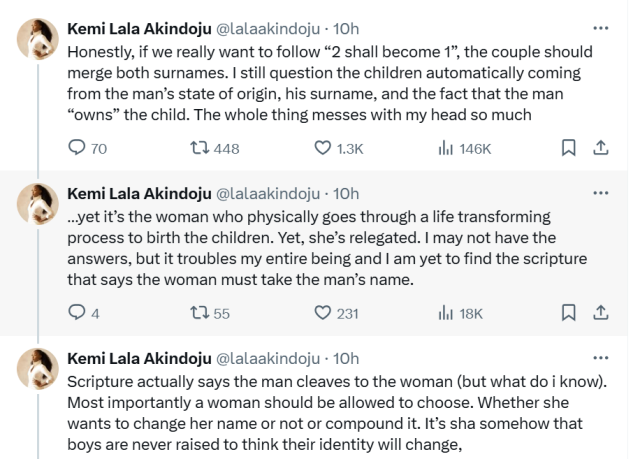Bookmark the first tweet about merging surnames
Image resolution: width=640 pixels, height=459 pixels.
[568, 148]
